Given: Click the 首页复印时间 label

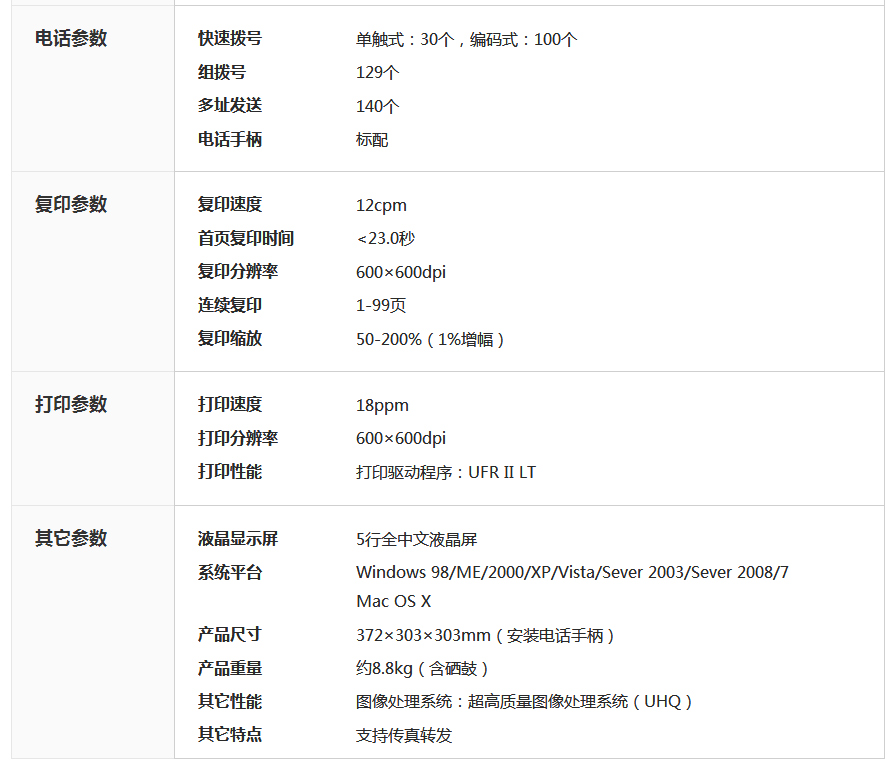Looking at the screenshot, I should click(246, 239).
